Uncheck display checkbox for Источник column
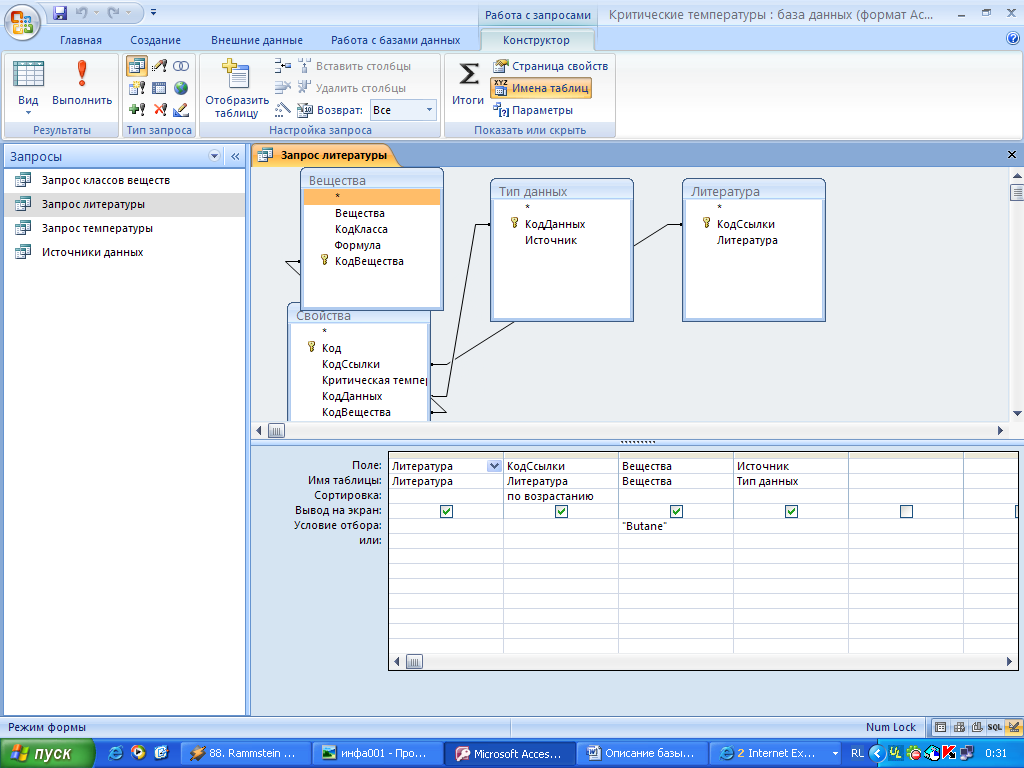 click(791, 511)
